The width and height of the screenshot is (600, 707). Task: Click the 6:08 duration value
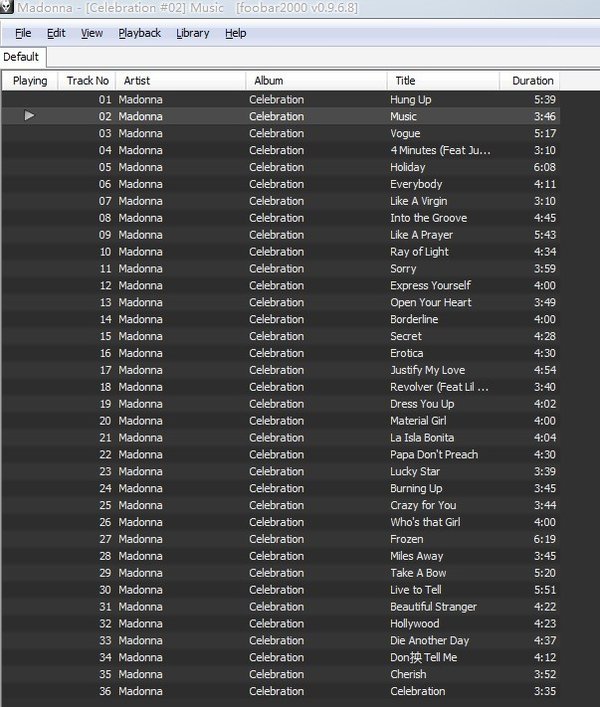pyautogui.click(x=545, y=167)
